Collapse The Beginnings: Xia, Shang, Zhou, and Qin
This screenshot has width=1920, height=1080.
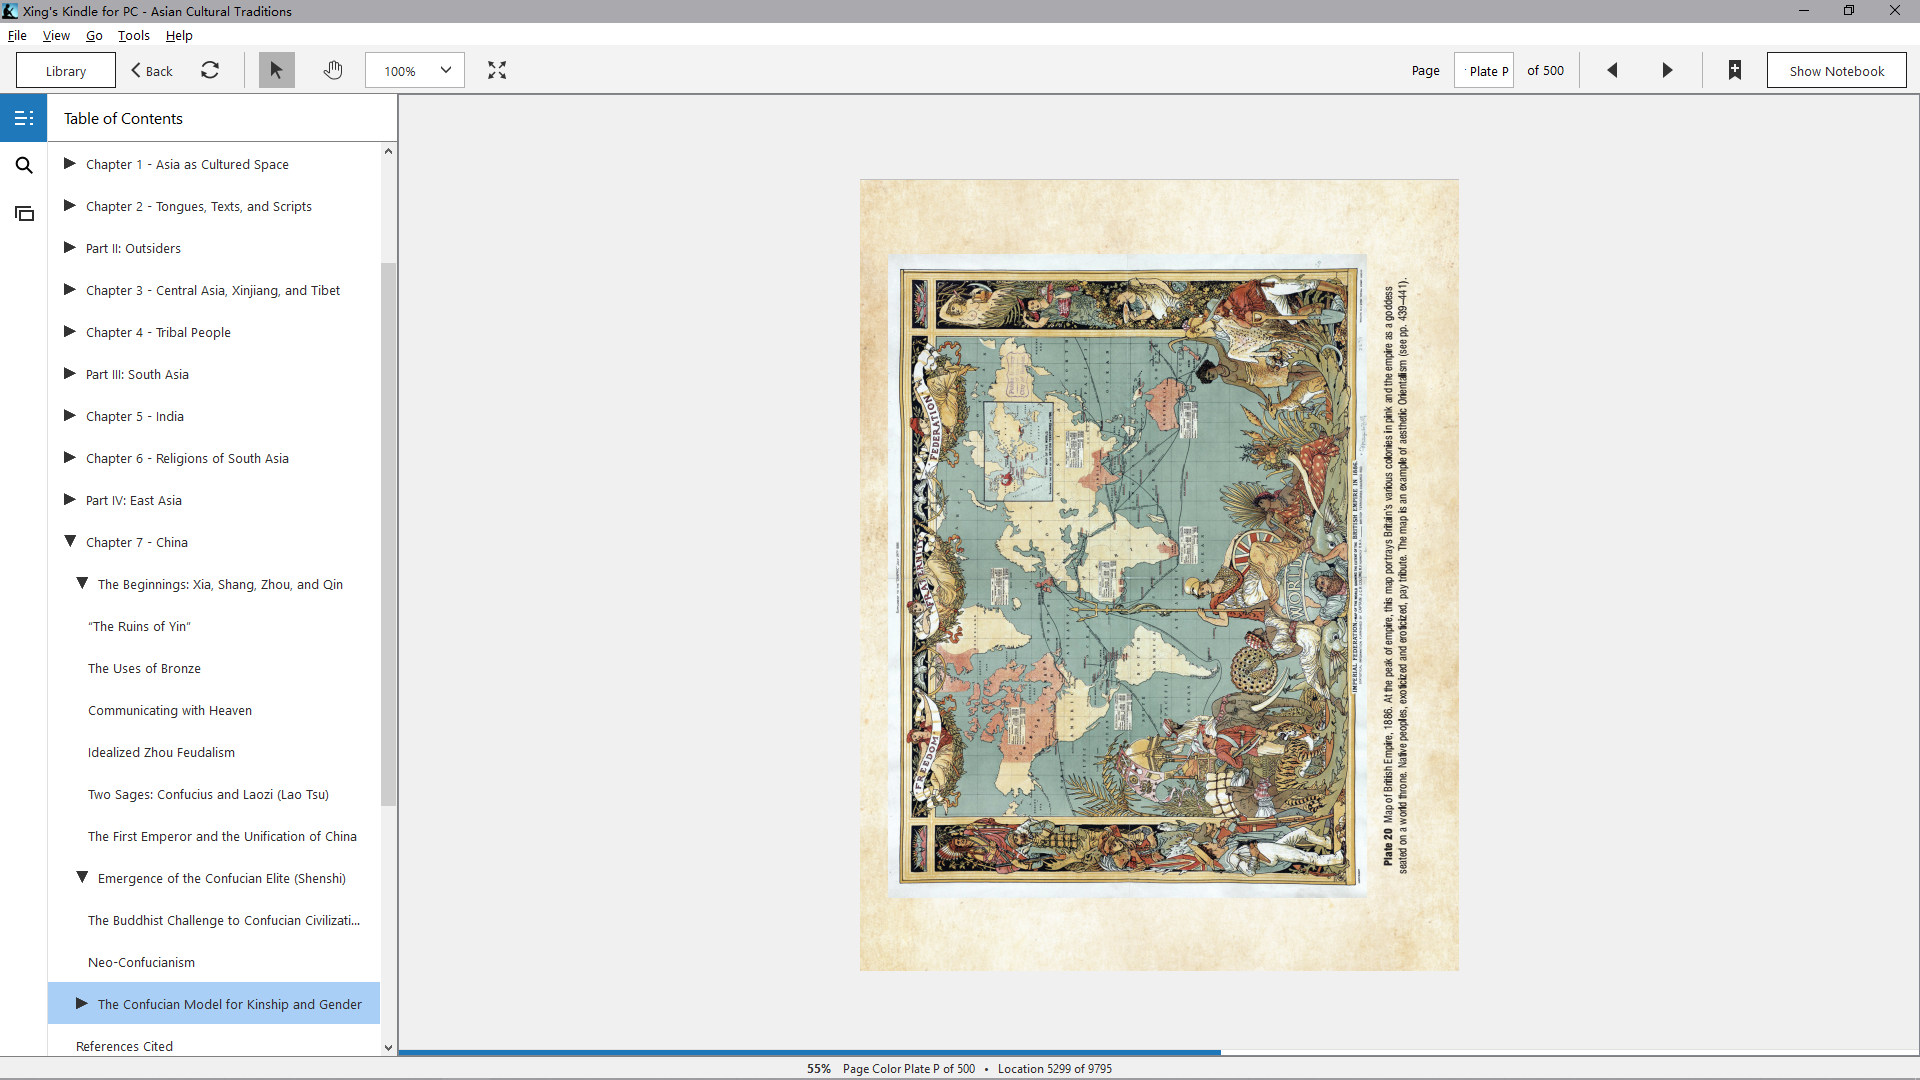click(x=82, y=583)
